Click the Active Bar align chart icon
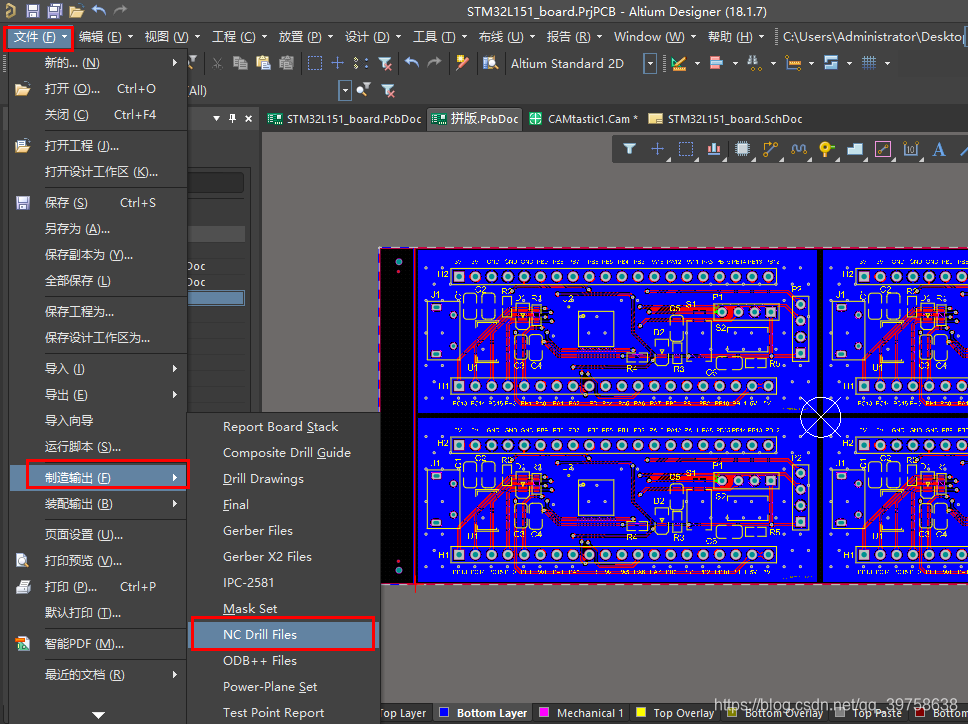The height and width of the screenshot is (724, 968). point(714,149)
